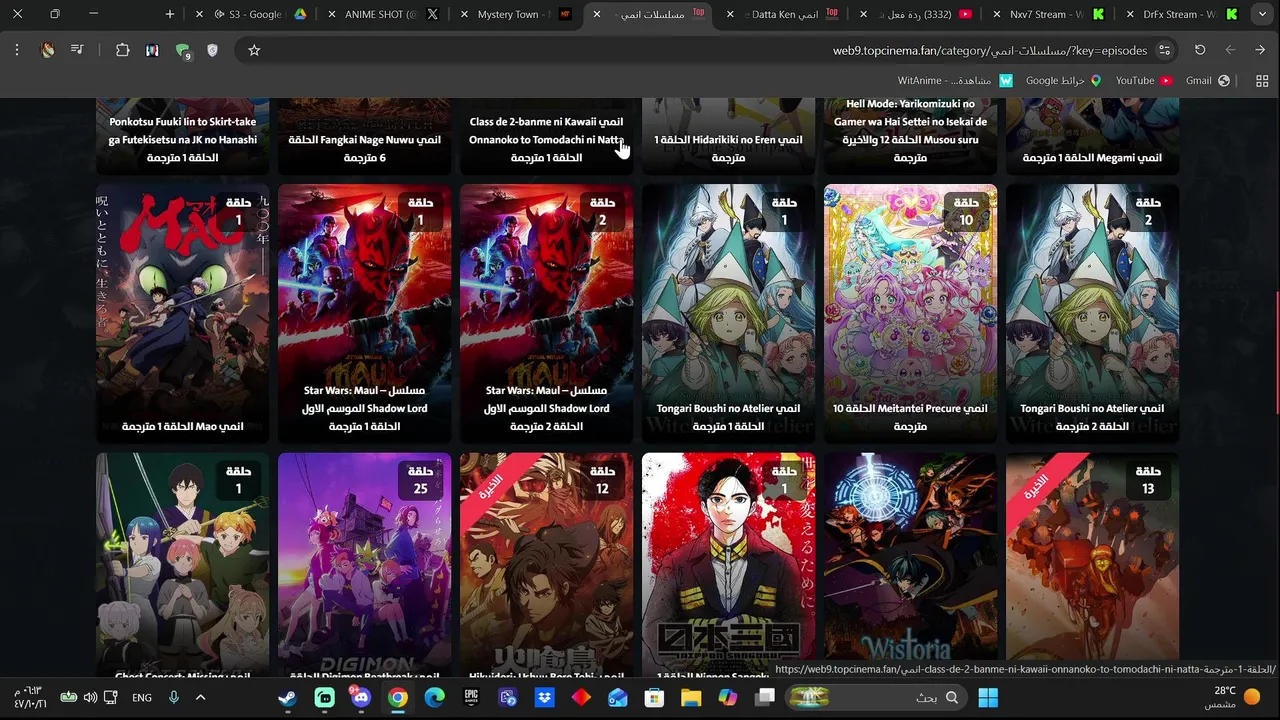1280x720 pixels.
Task: Open the Google Maps bookmark
Action: coord(1063,80)
